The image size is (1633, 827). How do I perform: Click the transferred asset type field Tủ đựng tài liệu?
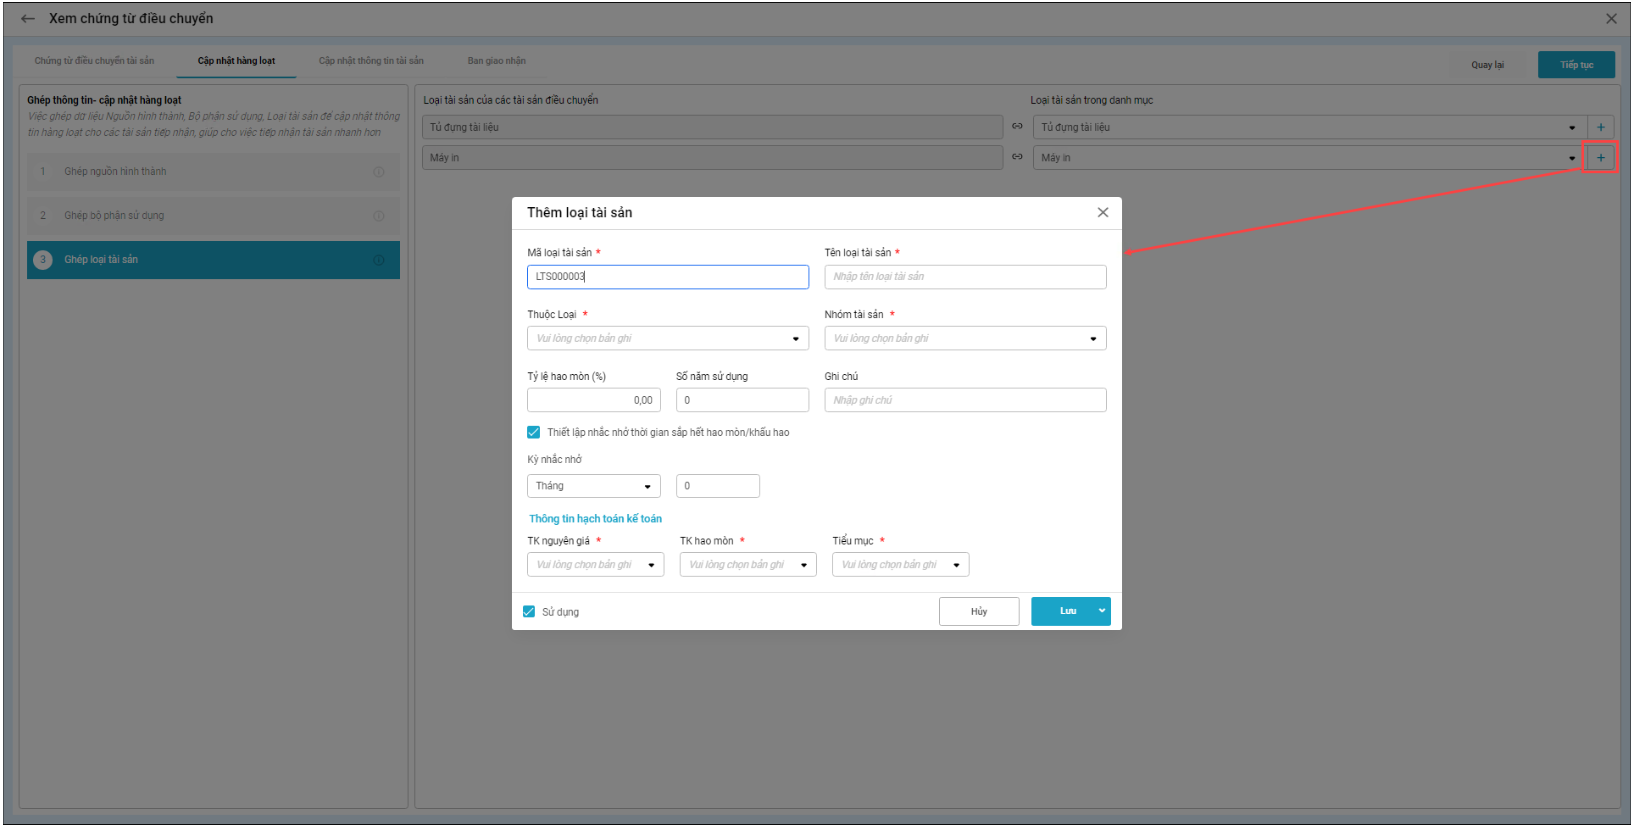[x=713, y=127]
